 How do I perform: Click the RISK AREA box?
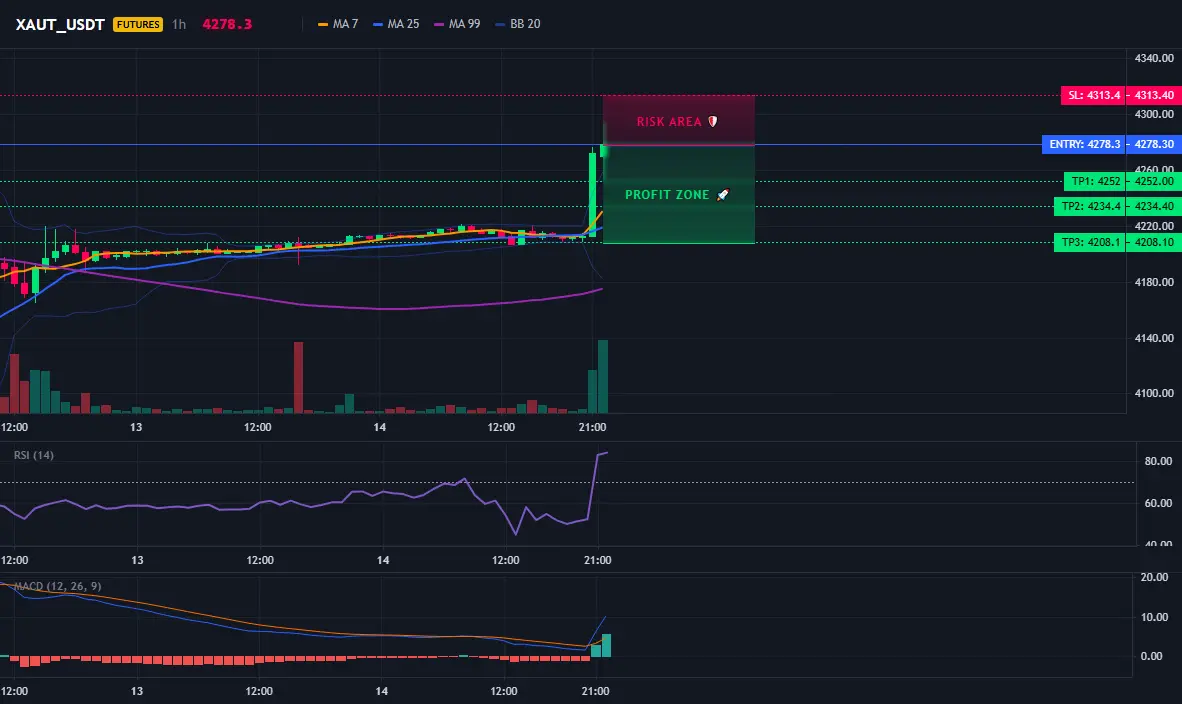(678, 120)
